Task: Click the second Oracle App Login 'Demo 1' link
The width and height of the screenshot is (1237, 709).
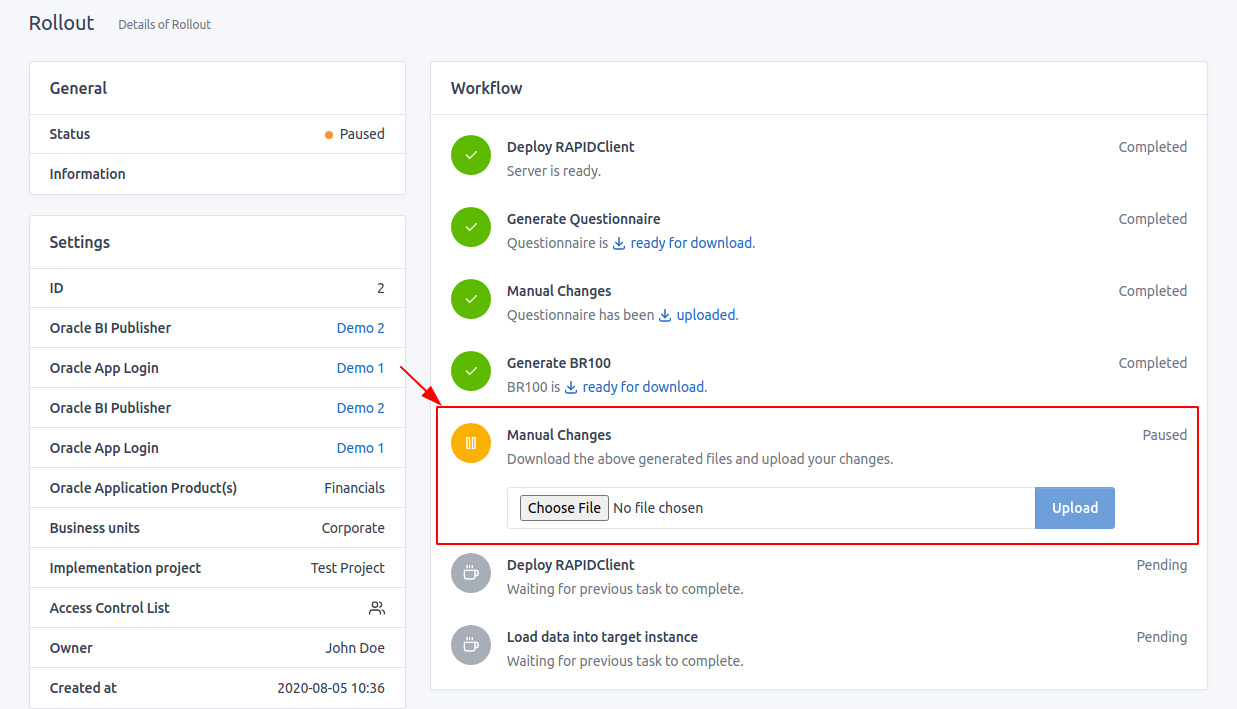Action: tap(361, 448)
